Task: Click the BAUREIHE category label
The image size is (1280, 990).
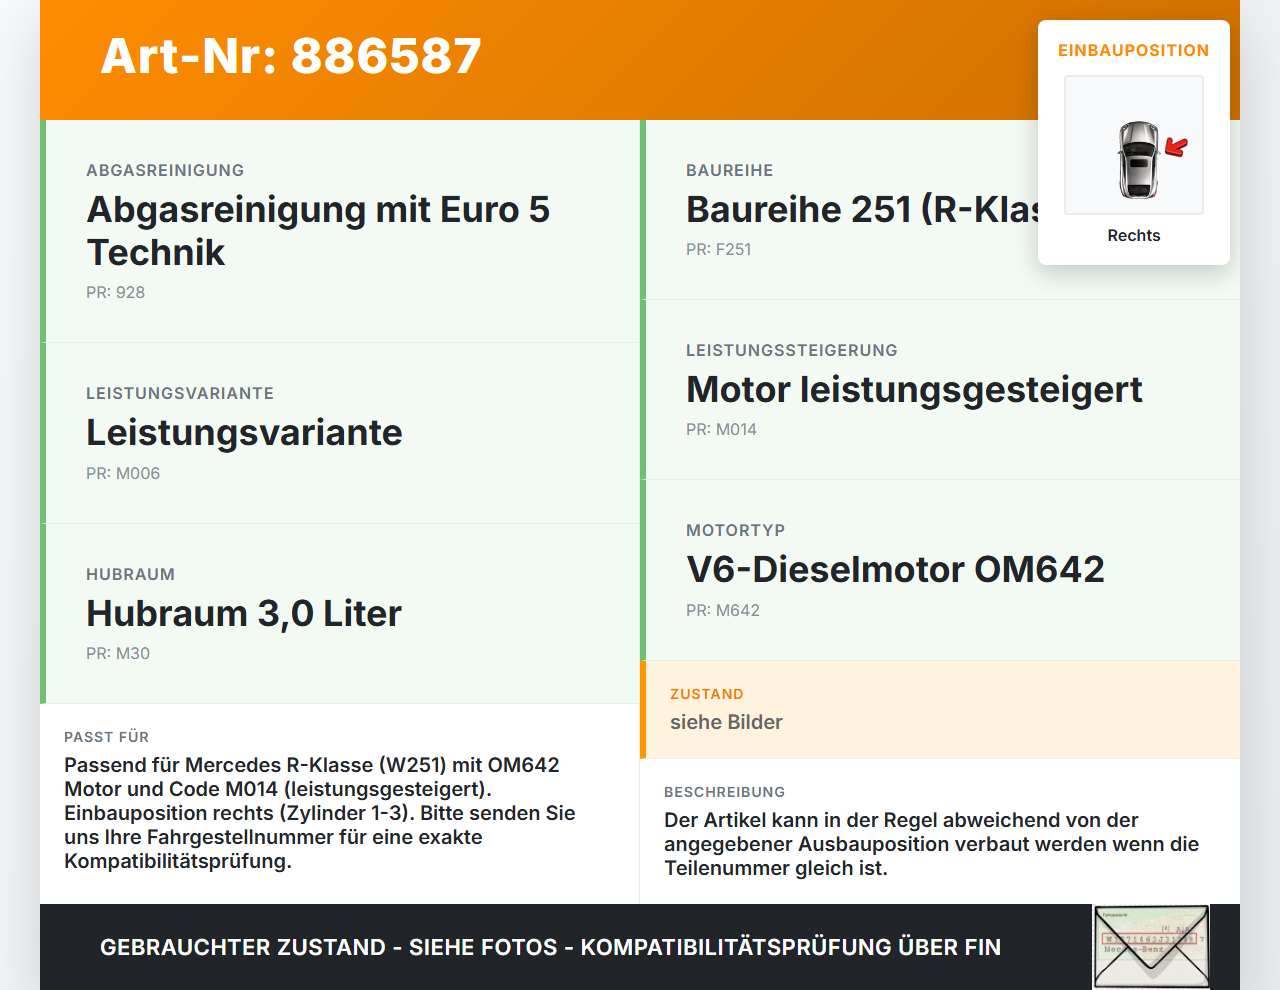Action: click(729, 170)
